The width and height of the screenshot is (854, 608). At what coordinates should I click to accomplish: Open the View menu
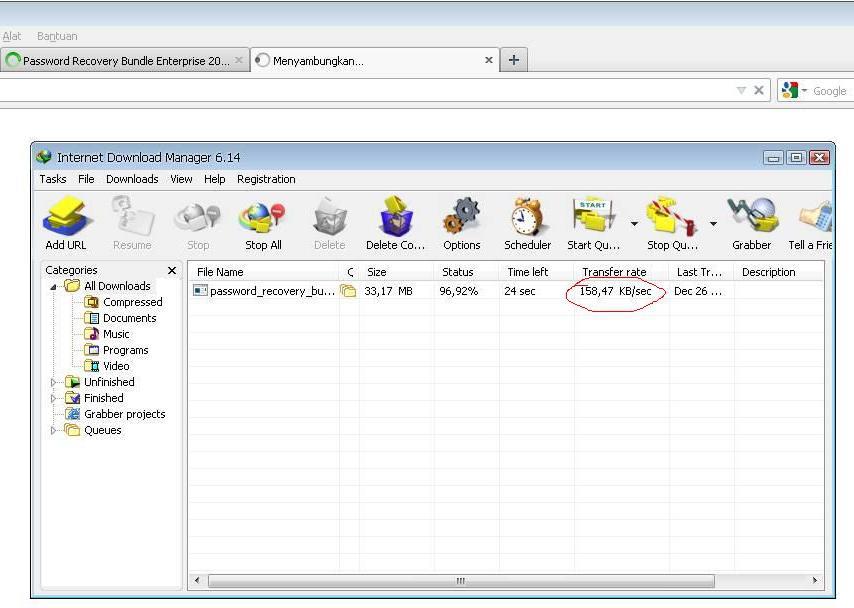tap(181, 179)
